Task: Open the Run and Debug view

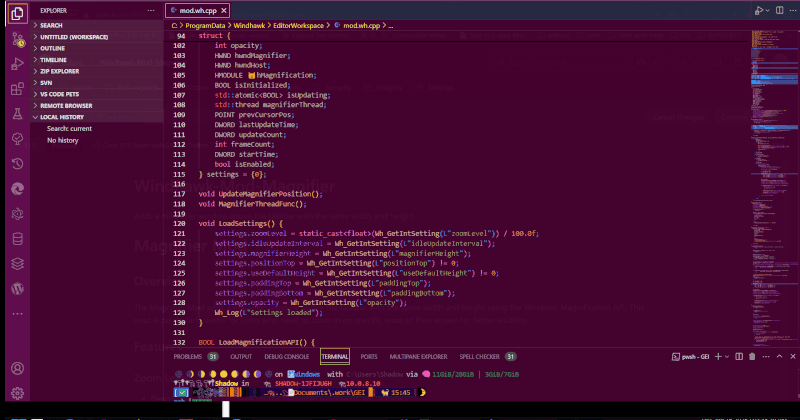Action: click(x=17, y=64)
